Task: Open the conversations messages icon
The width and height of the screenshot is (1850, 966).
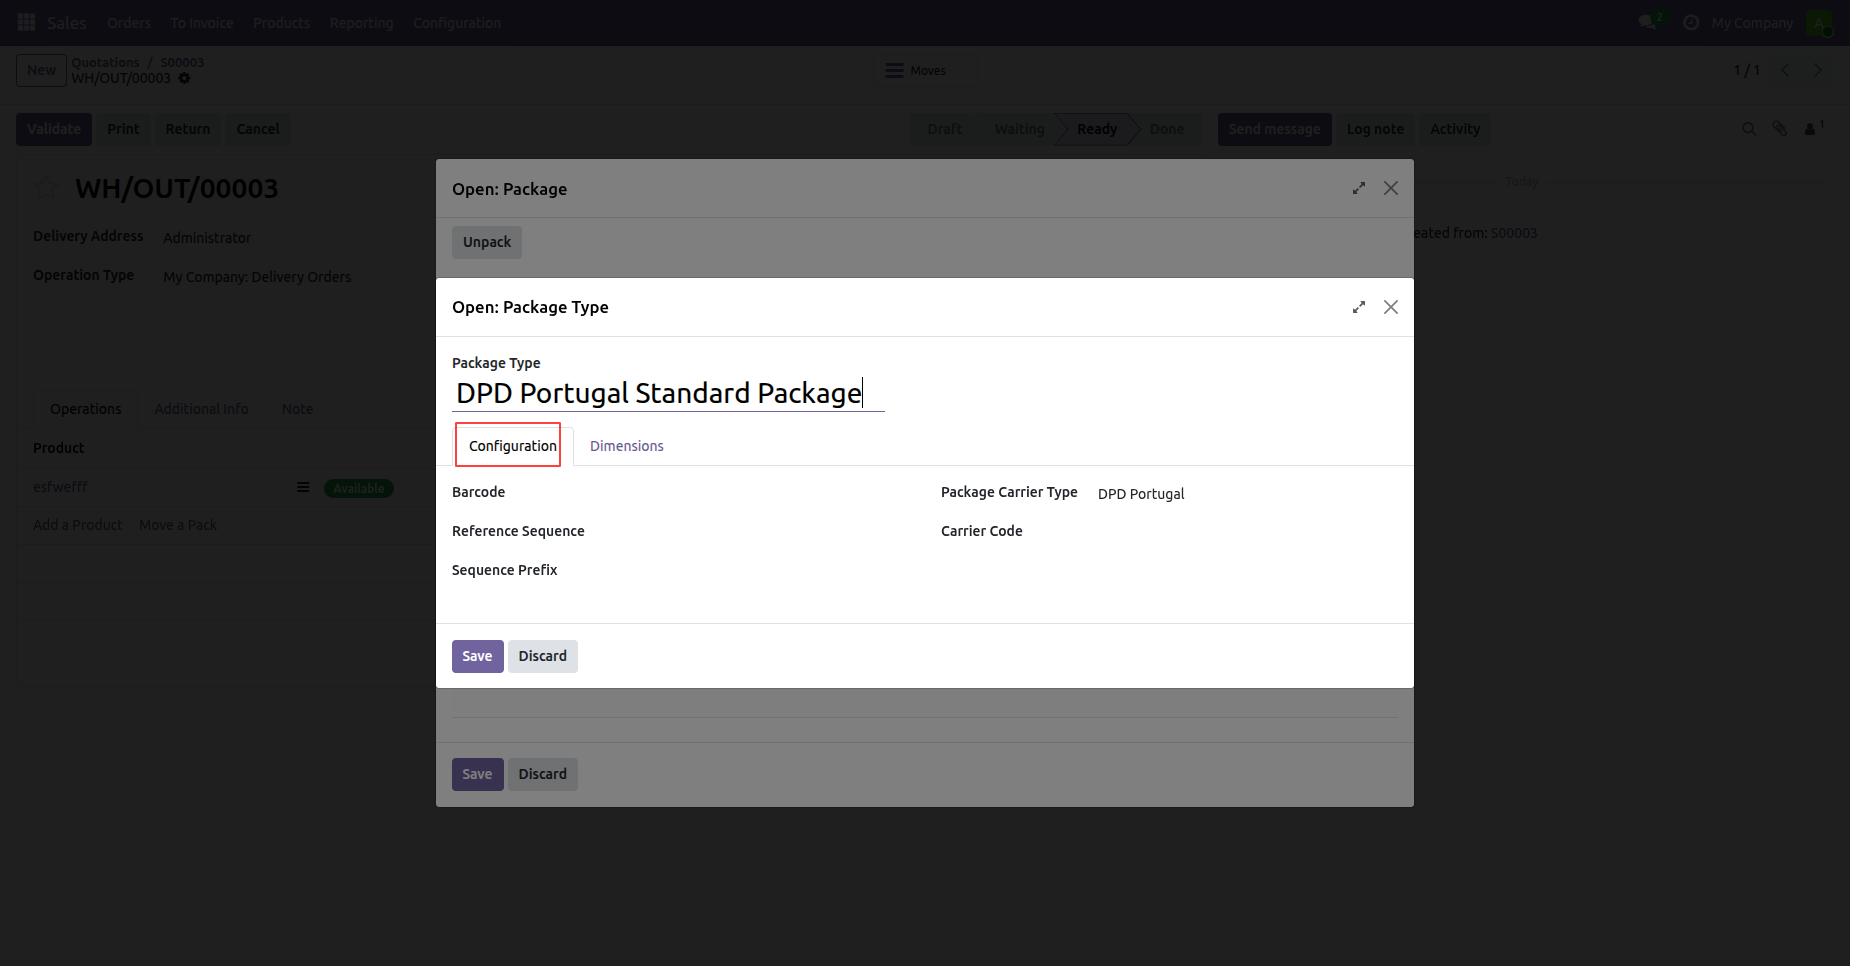Action: click(x=1648, y=22)
